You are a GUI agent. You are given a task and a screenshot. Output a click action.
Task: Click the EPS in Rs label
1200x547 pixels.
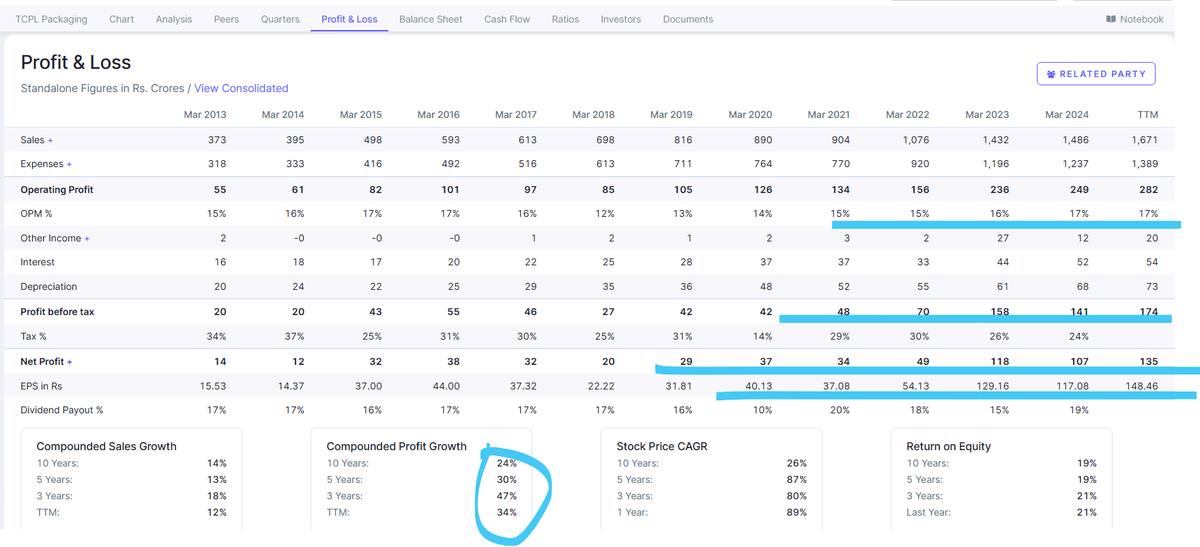click(41, 385)
